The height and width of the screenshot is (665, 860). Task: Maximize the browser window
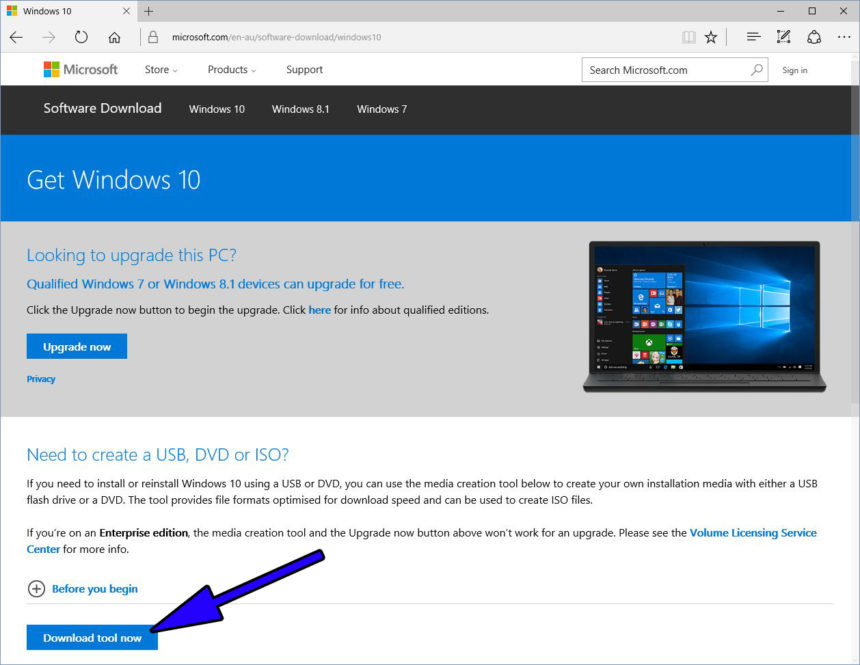pos(812,11)
